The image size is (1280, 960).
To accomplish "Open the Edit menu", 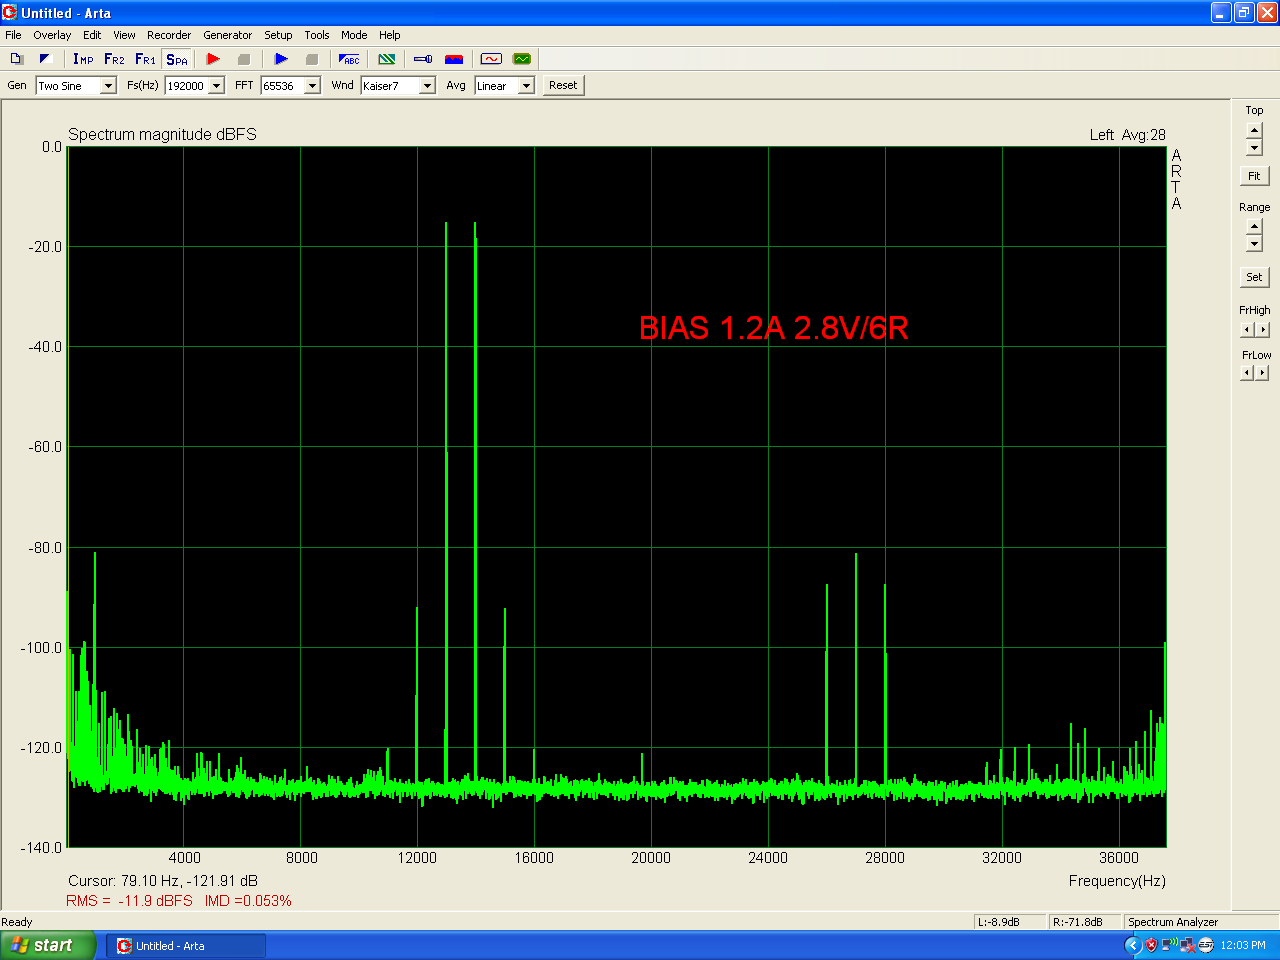I will [92, 35].
